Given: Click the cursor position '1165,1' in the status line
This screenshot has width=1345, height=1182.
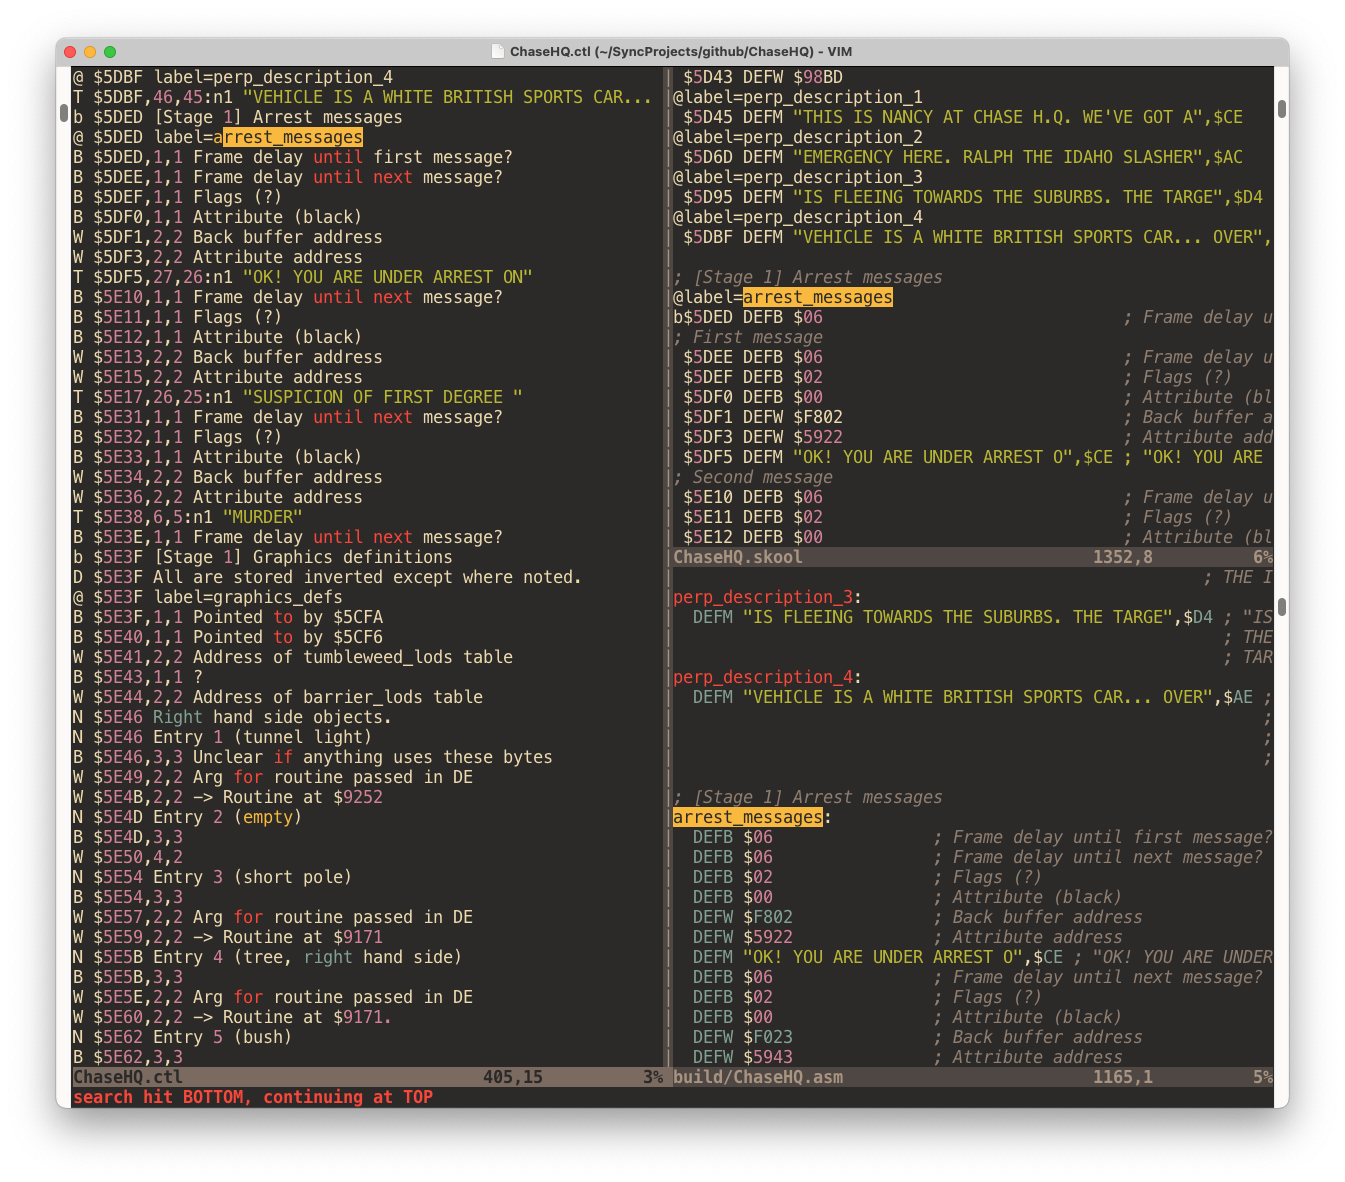Looking at the screenshot, I should click(1123, 1077).
